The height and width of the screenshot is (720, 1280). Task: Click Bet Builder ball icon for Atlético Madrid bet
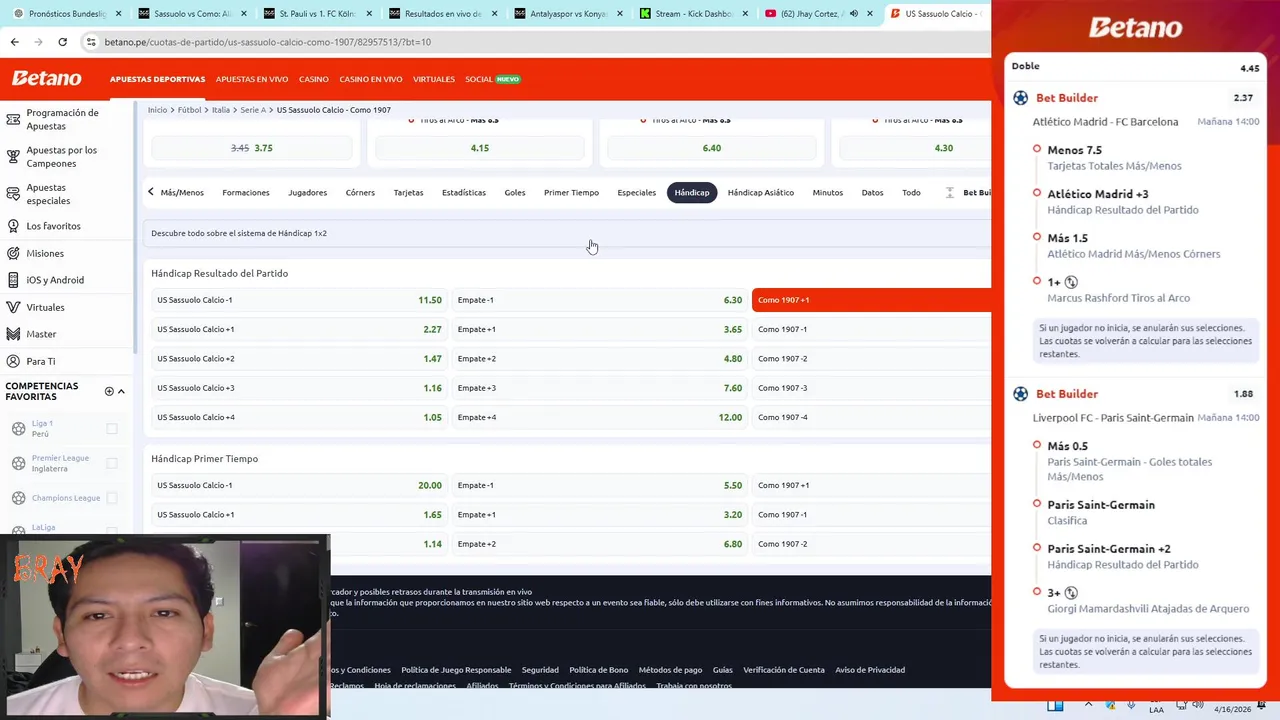coord(1020,98)
